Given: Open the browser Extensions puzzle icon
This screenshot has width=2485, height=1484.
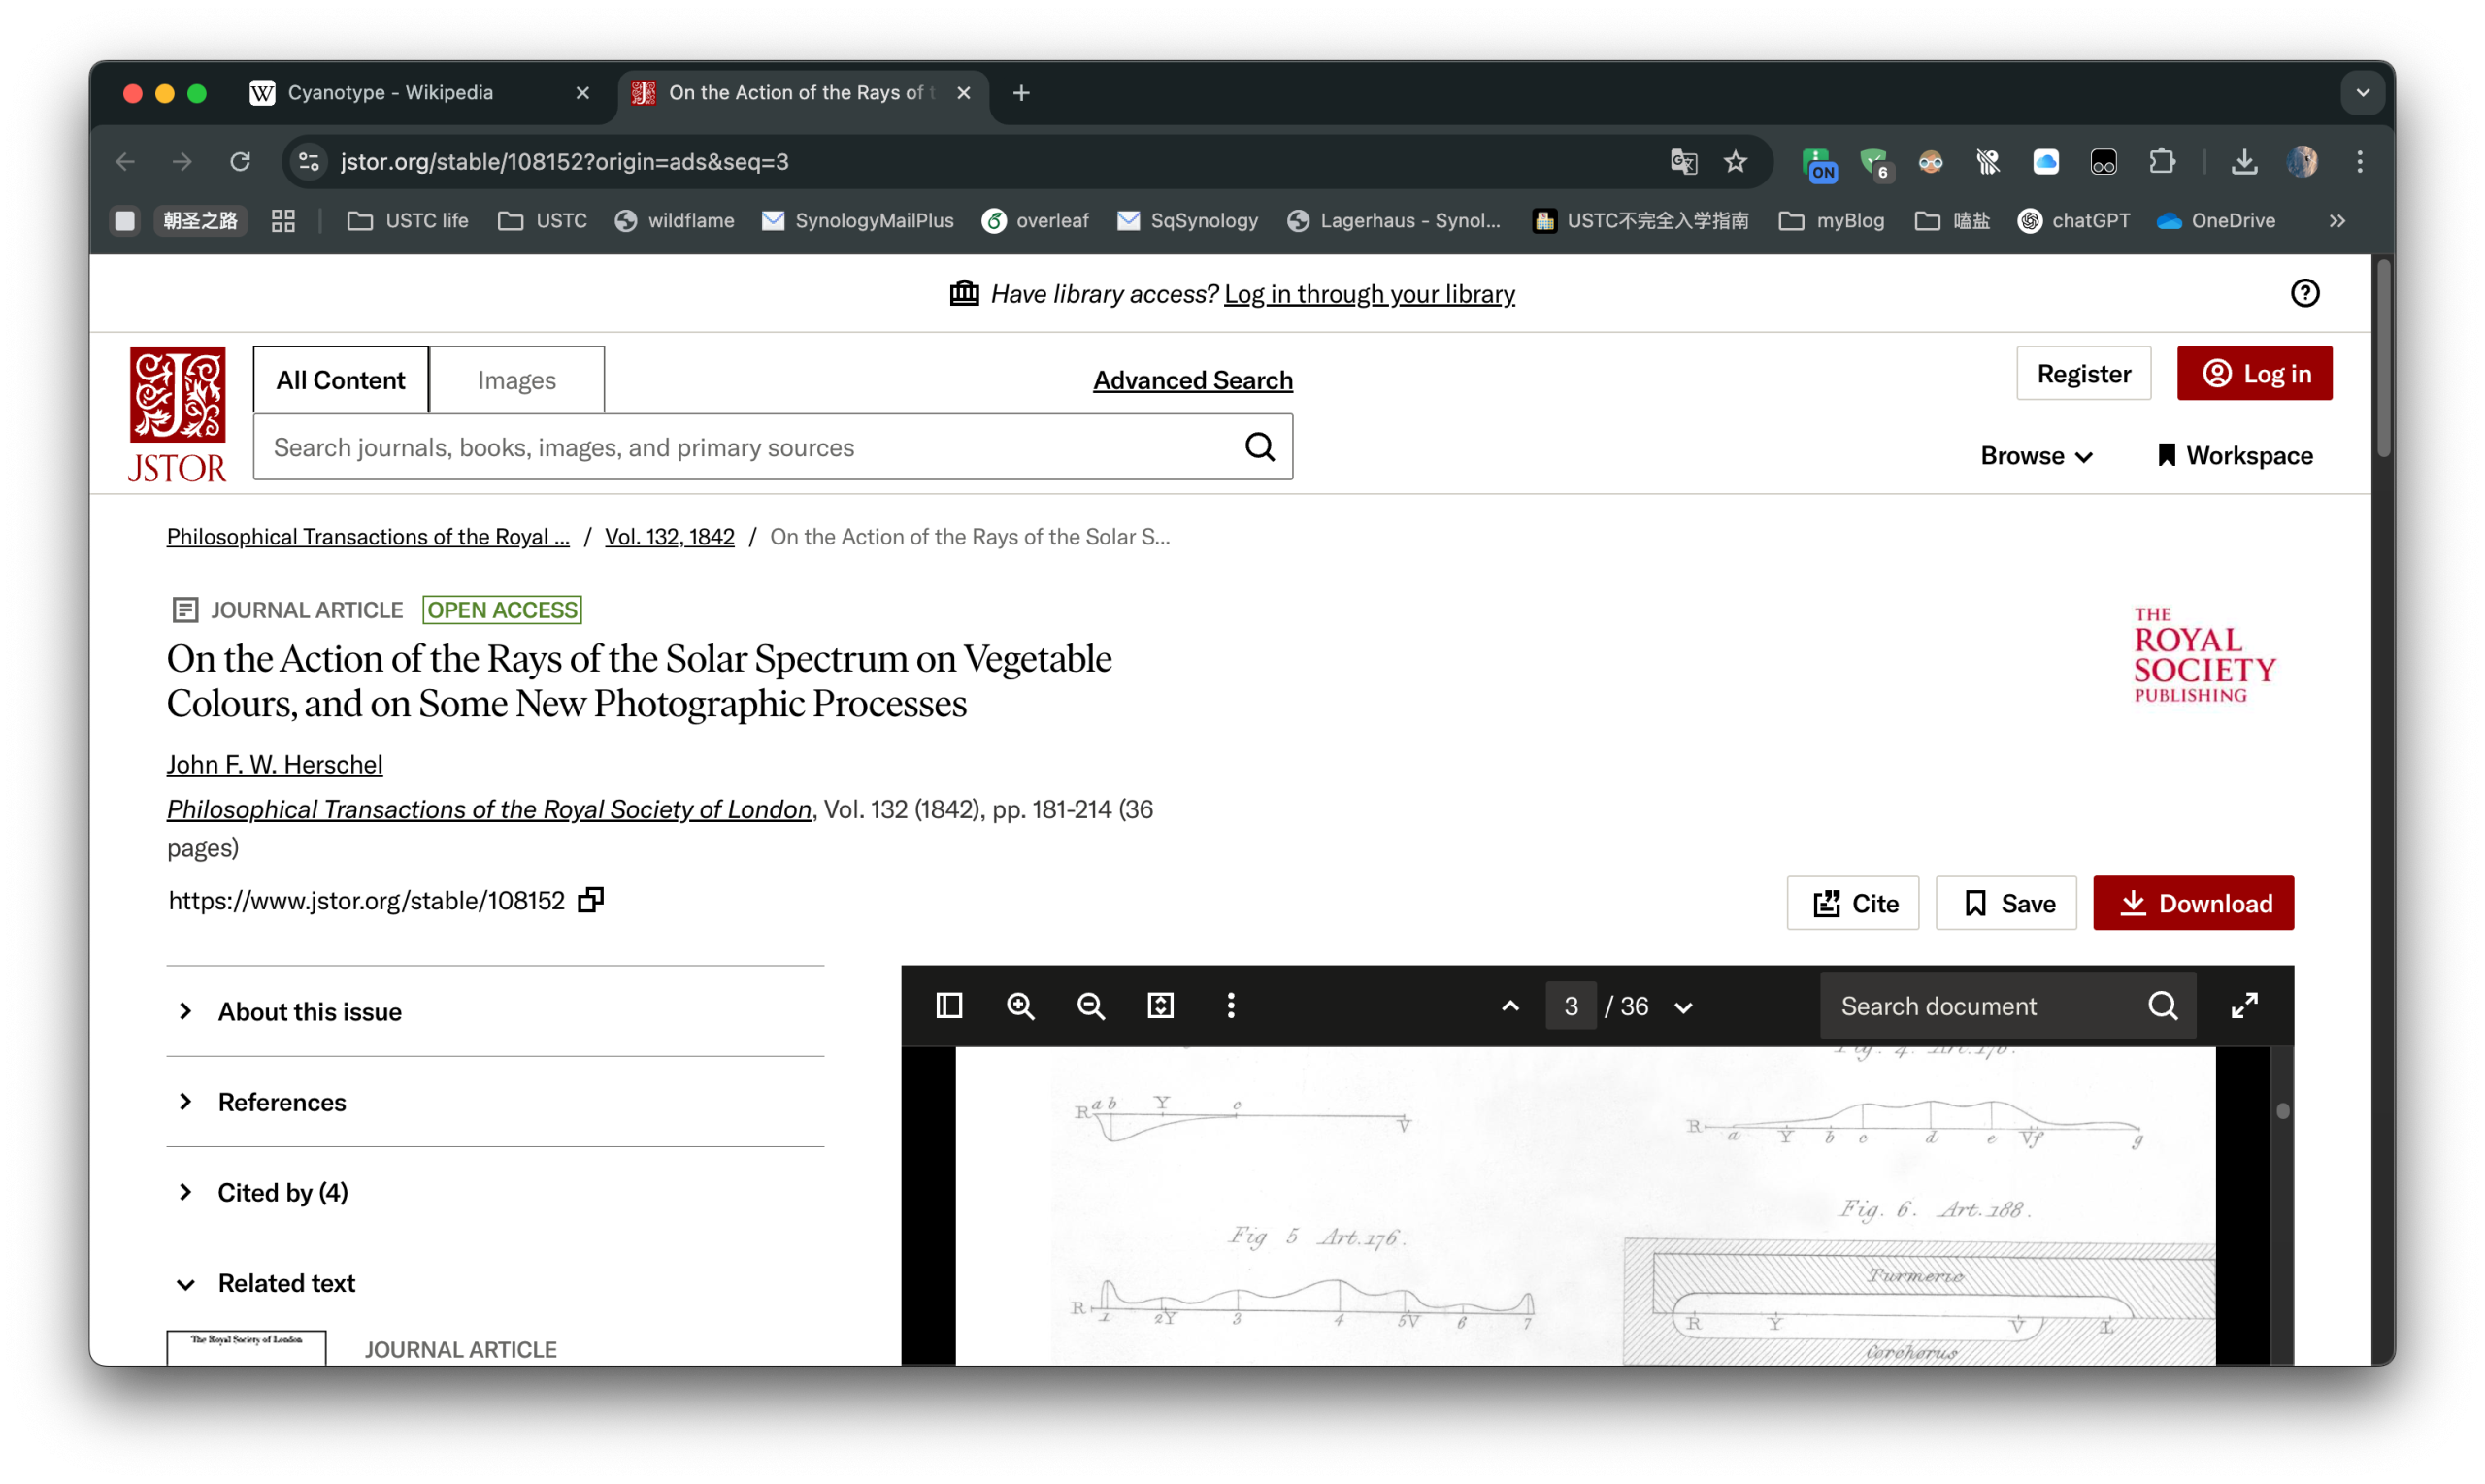Looking at the screenshot, I should (x=2161, y=161).
